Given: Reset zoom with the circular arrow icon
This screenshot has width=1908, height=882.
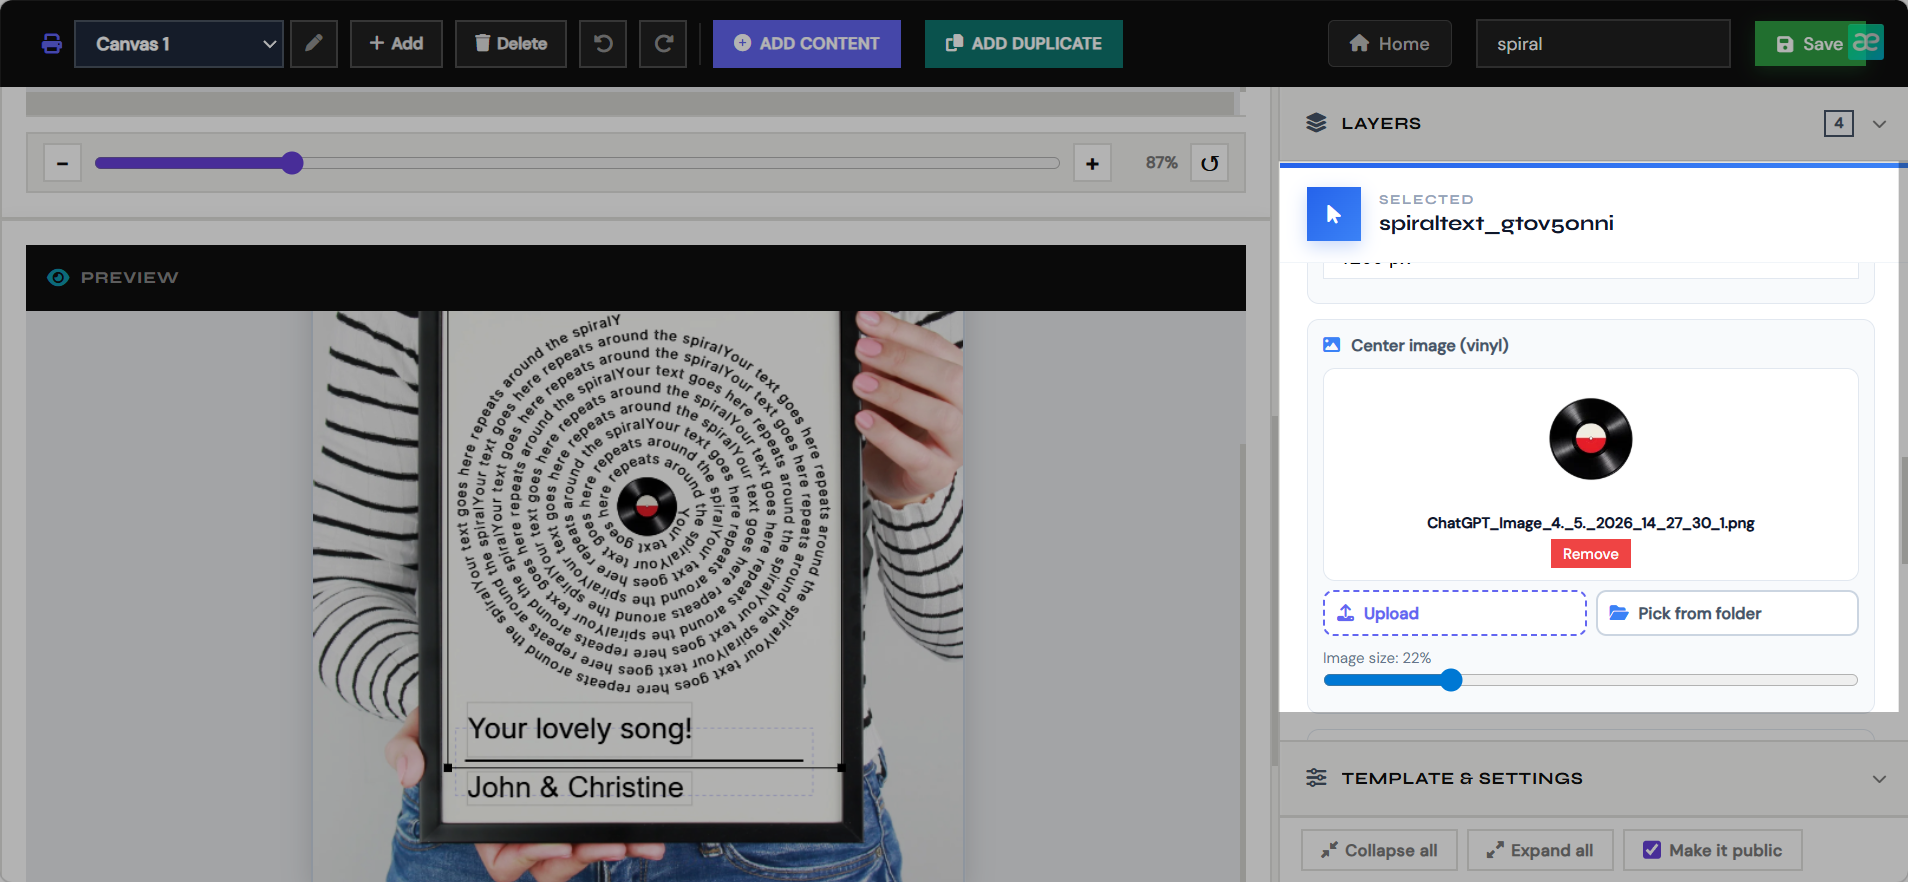Looking at the screenshot, I should (1210, 163).
